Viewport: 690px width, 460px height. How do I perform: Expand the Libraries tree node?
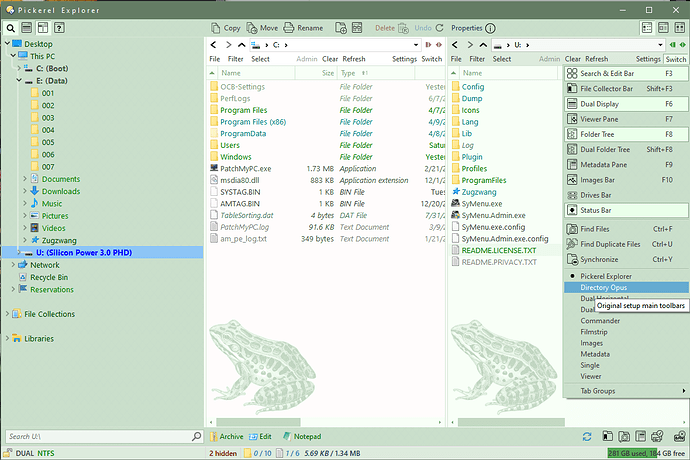7,338
